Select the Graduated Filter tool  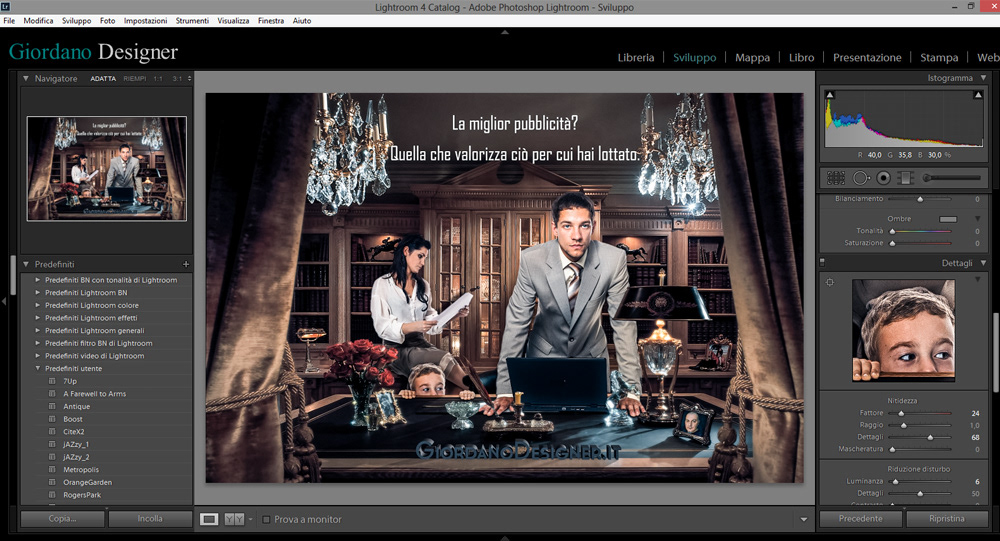(906, 178)
